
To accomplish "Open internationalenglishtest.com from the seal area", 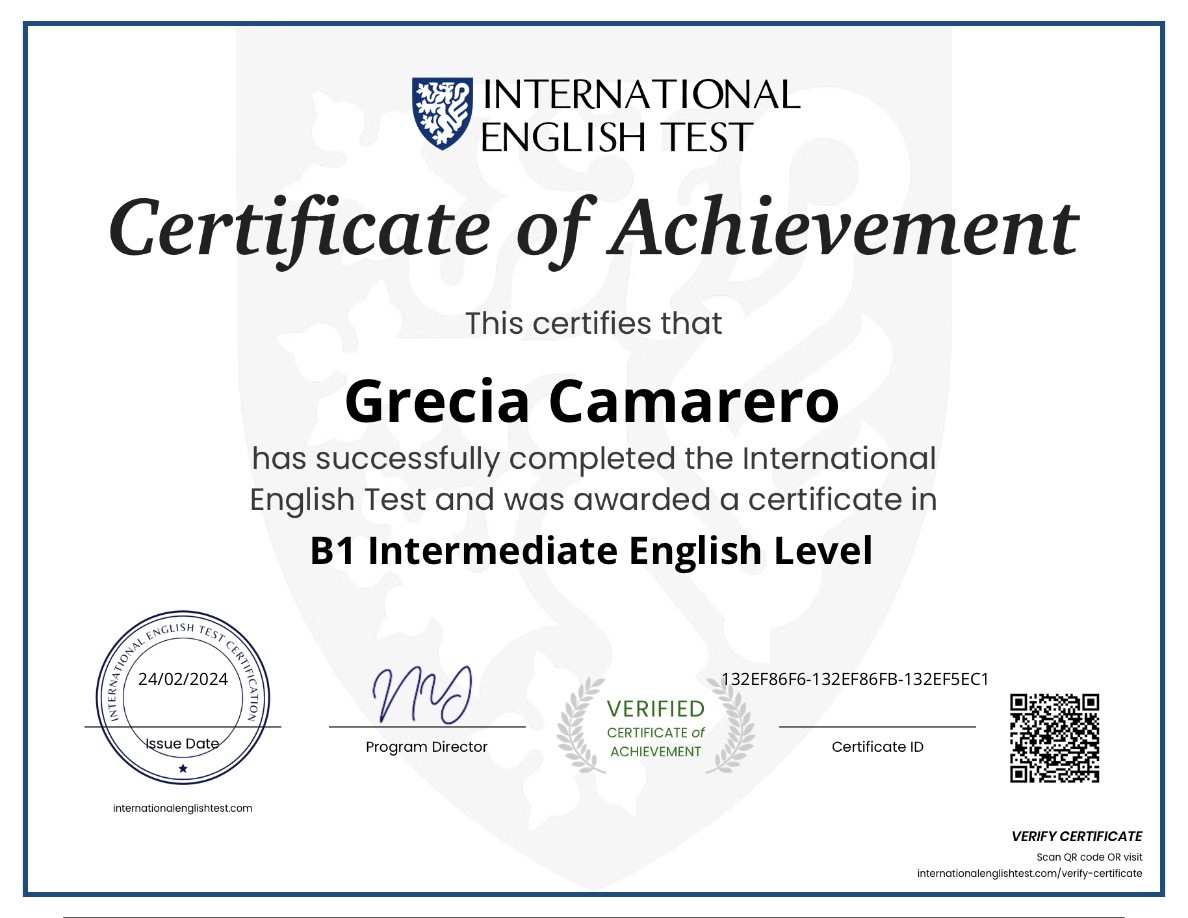I will [181, 809].
